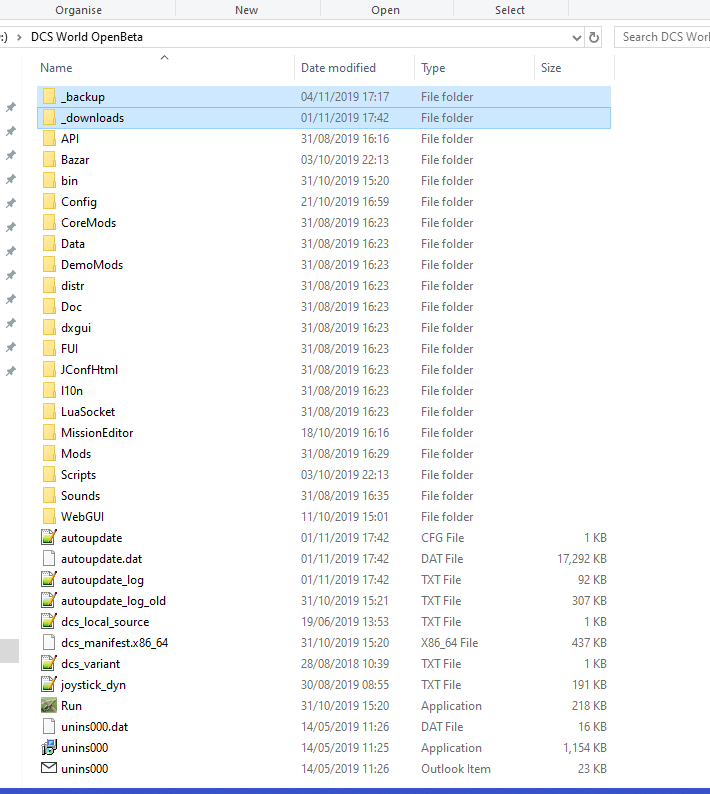
Task: Click the DCS World OpenBeta breadcrumb
Action: tap(87, 37)
